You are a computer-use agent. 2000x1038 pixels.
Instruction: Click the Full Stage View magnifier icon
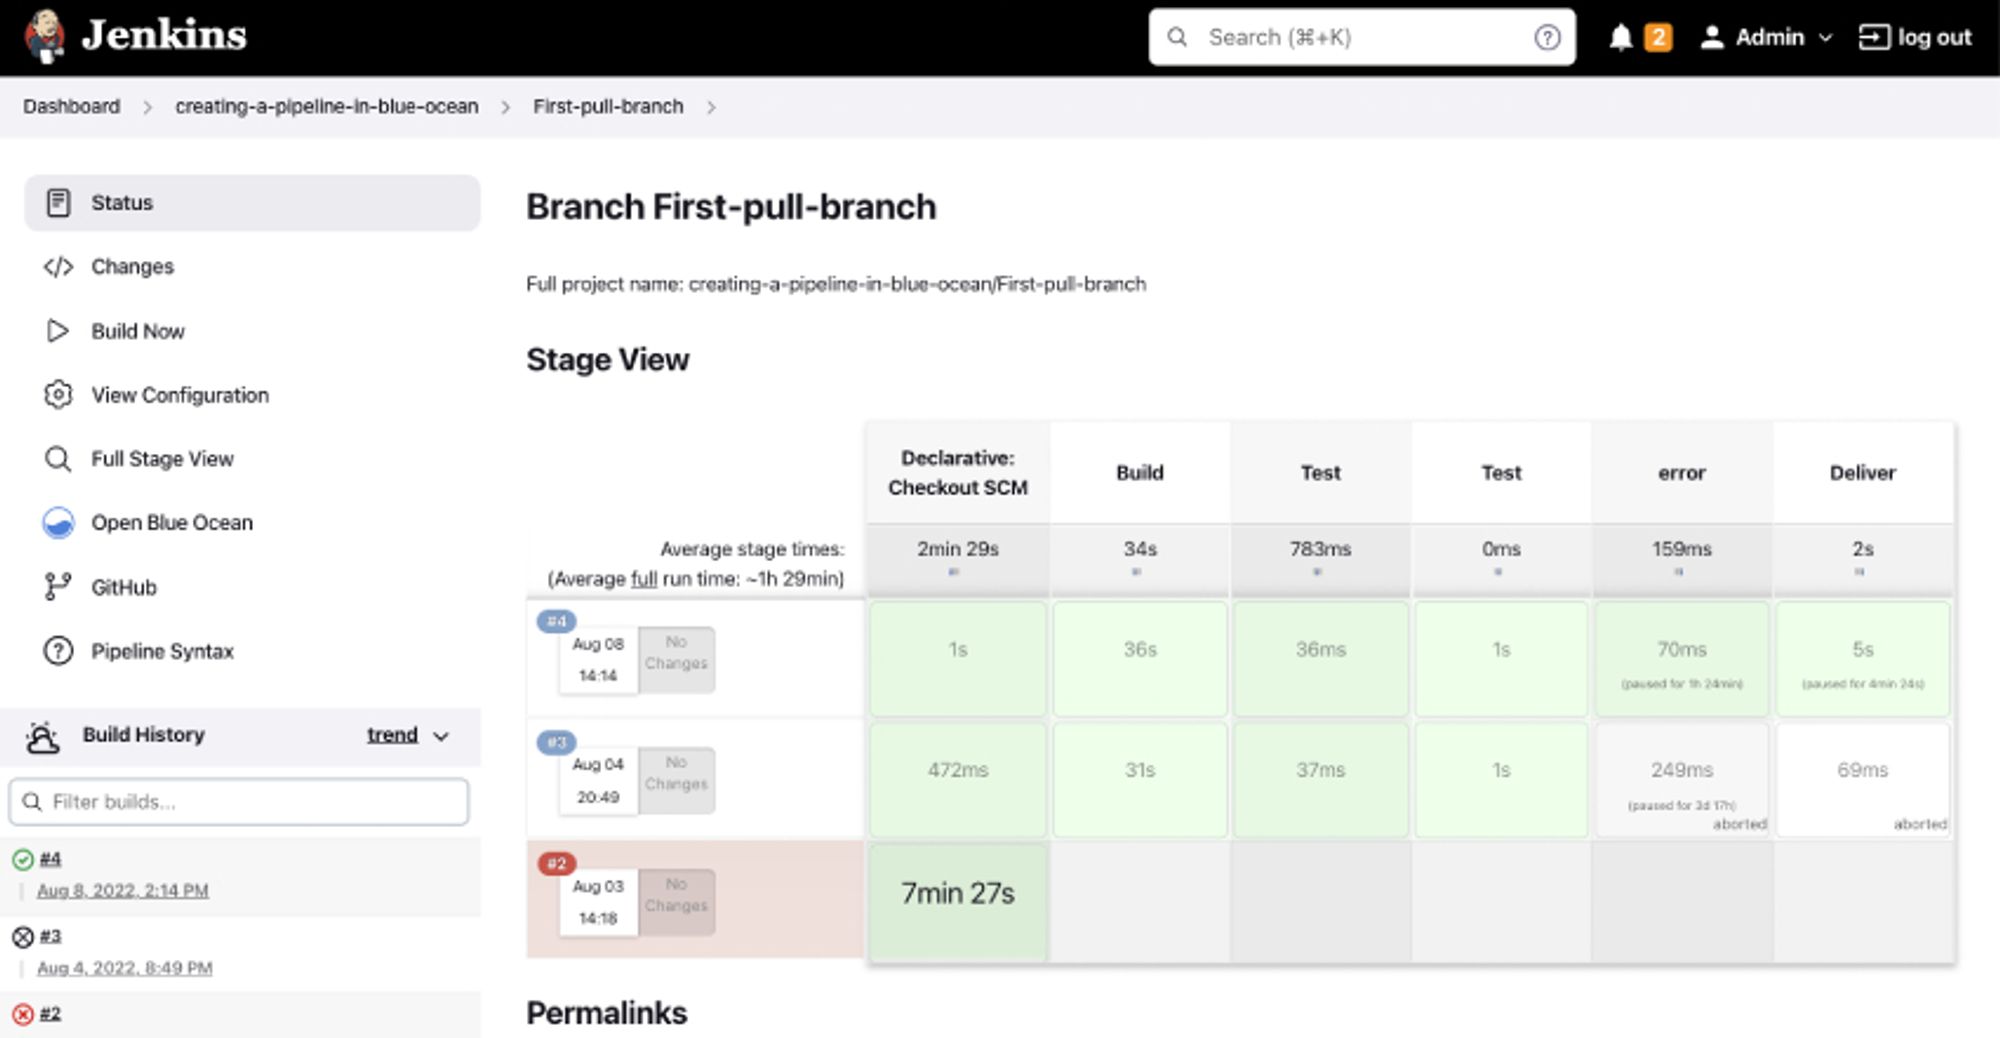(58, 459)
